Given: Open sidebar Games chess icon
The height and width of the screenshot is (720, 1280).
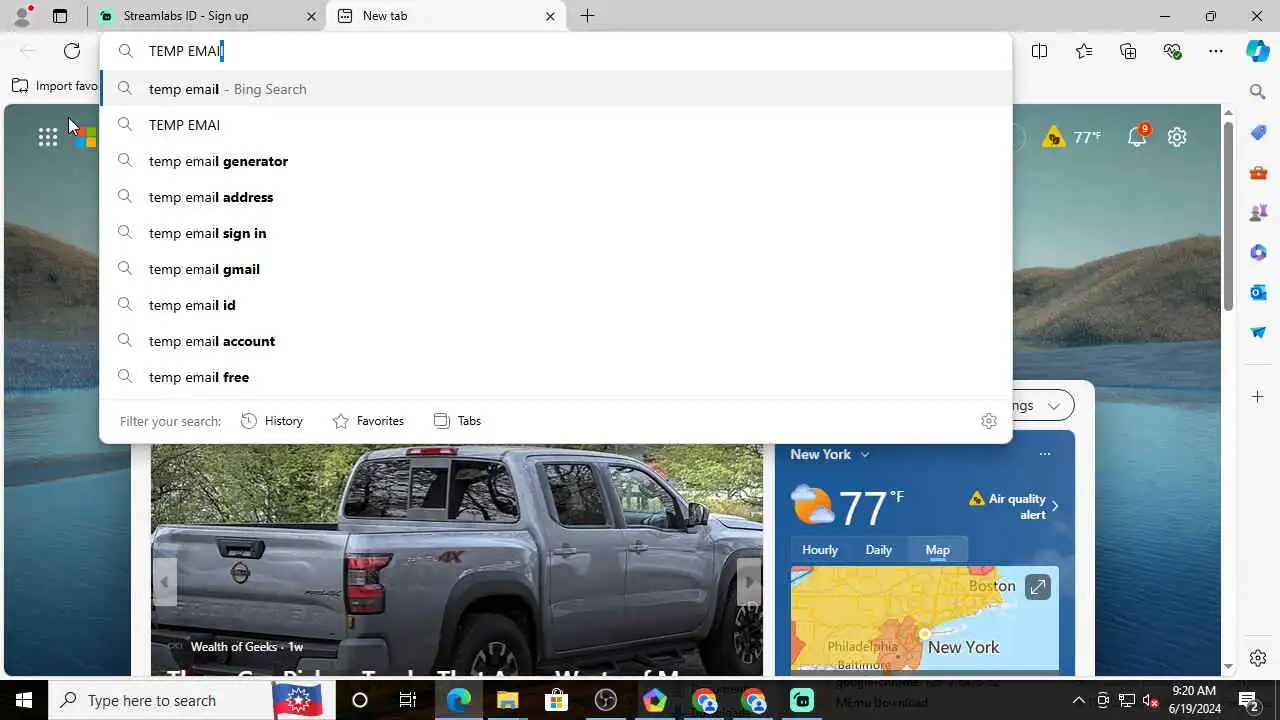Looking at the screenshot, I should [x=1258, y=212].
